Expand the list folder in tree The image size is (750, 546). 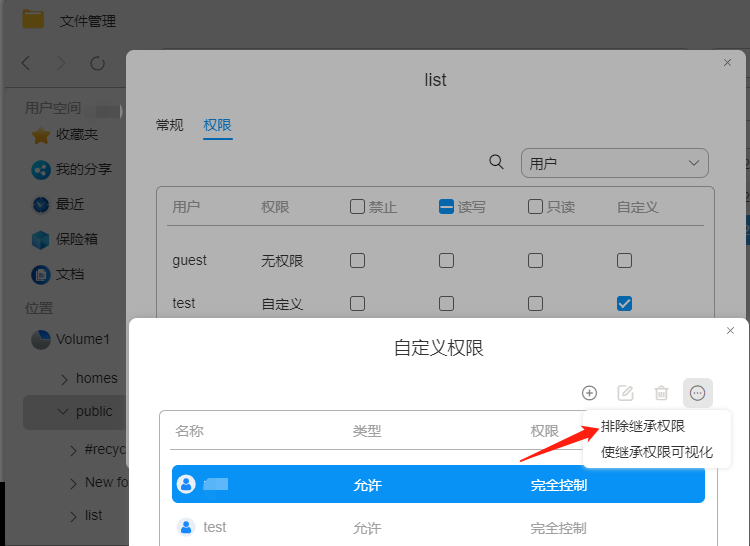(x=73, y=516)
